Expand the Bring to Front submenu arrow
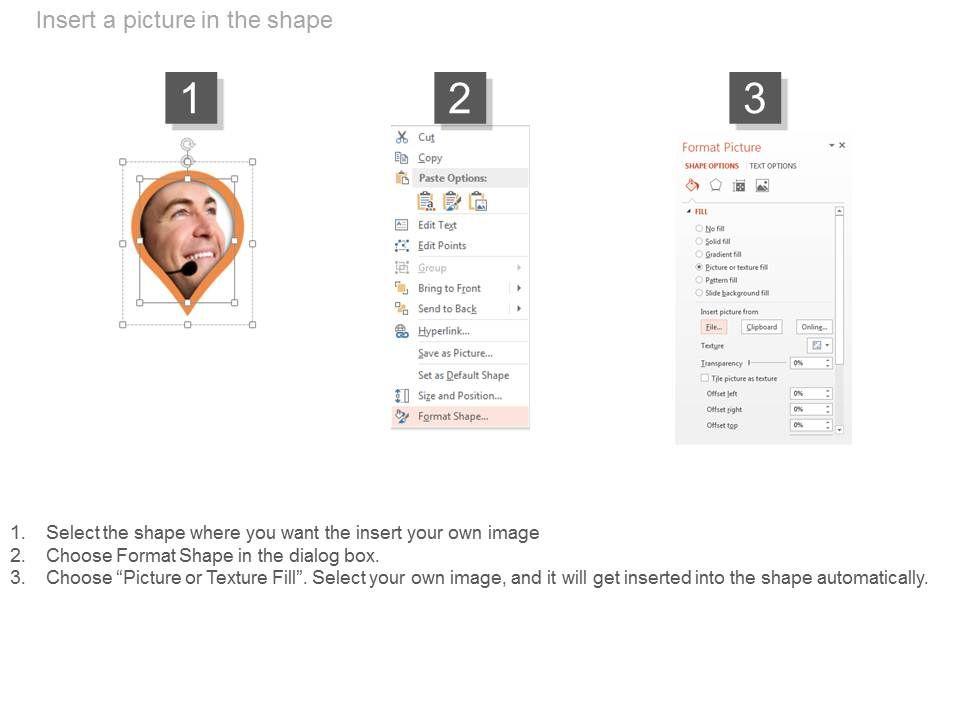This screenshot has width=960, height=720. (x=519, y=288)
